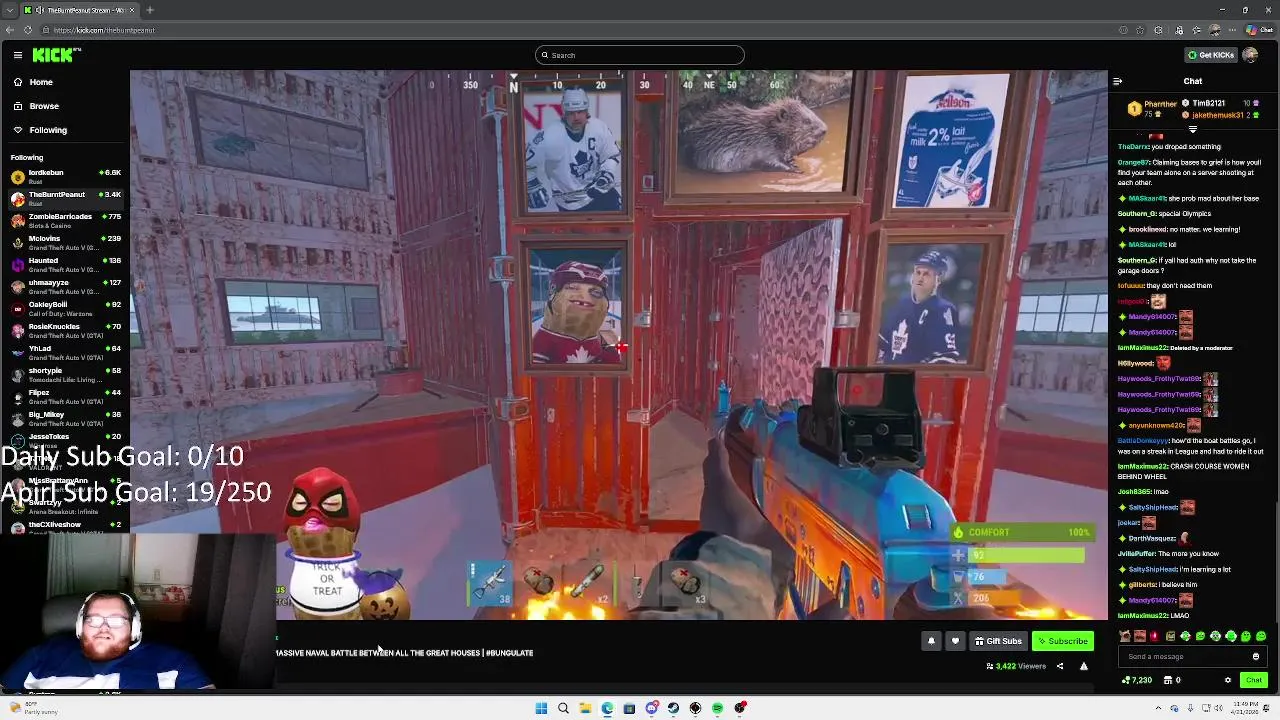The image size is (1280, 720).
Task: Click the report warning triangle icon
Action: click(1083, 666)
